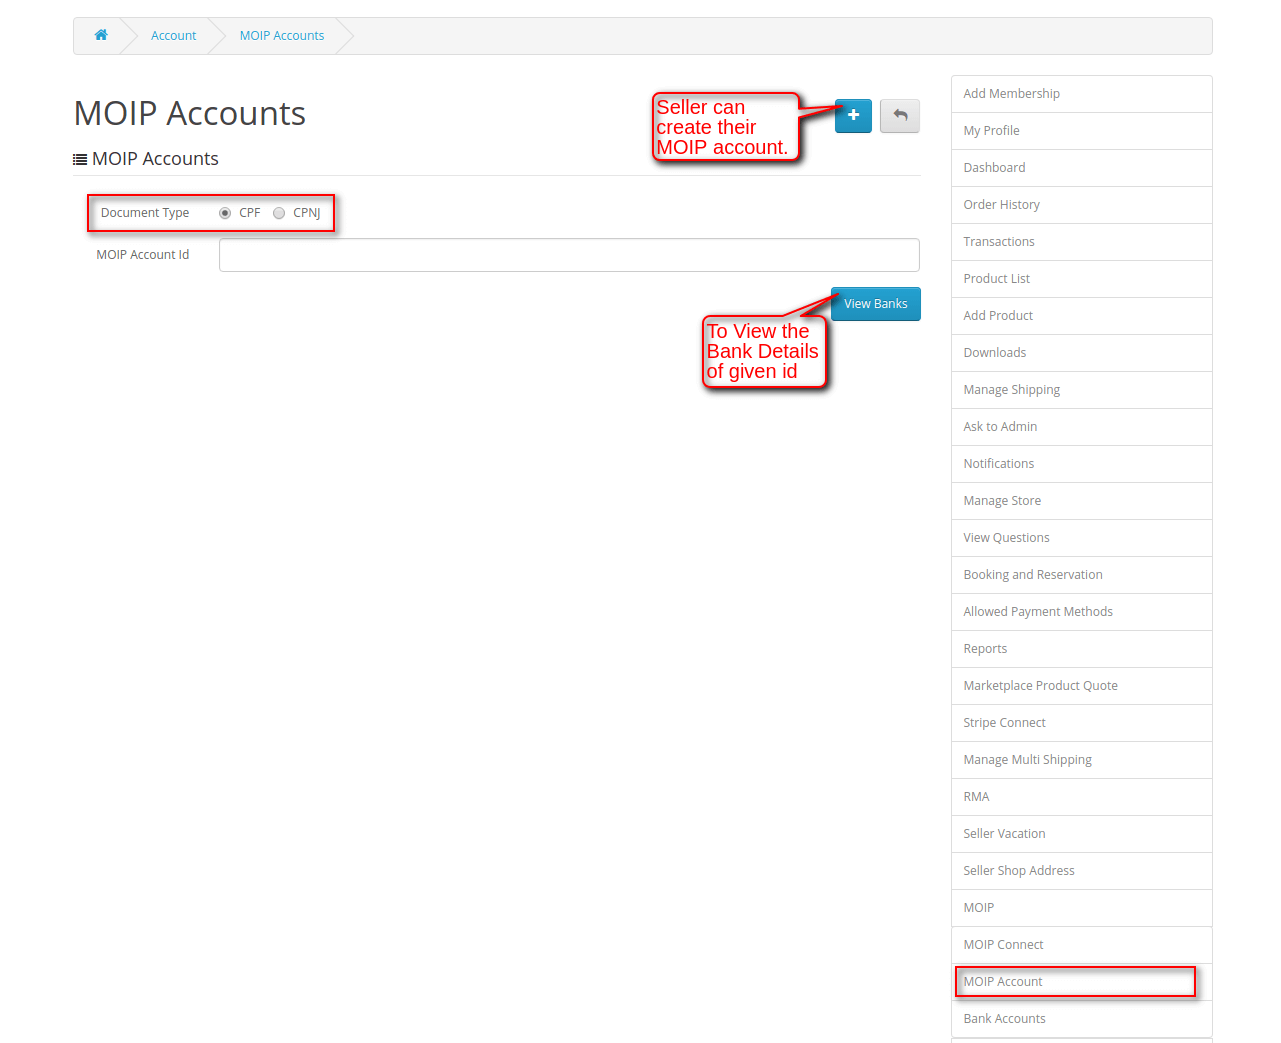Open RMA sidebar item
Viewport: 1281px width, 1043px height.
point(1082,797)
